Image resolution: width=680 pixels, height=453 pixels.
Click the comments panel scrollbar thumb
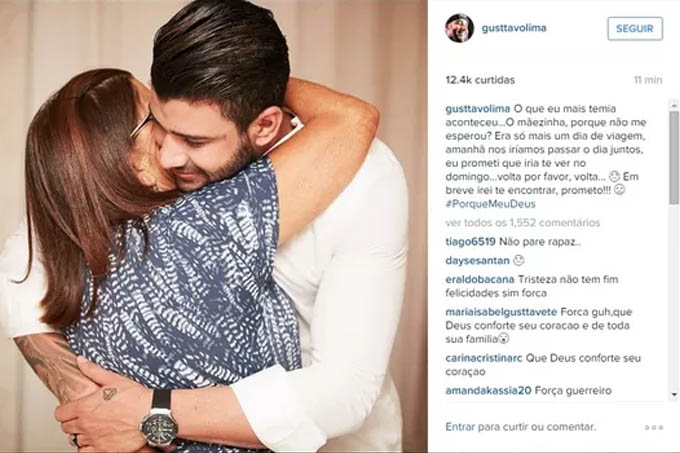click(x=674, y=158)
